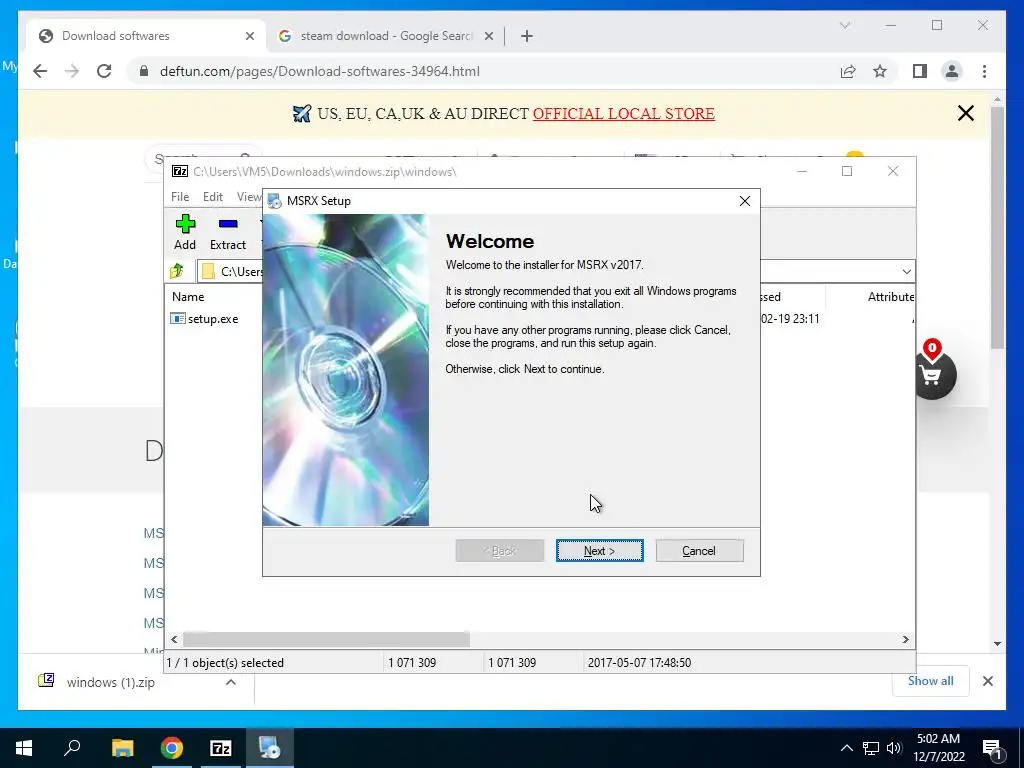Open the Chrome three-dot menu
The width and height of the screenshot is (1024, 768).
pos(984,71)
